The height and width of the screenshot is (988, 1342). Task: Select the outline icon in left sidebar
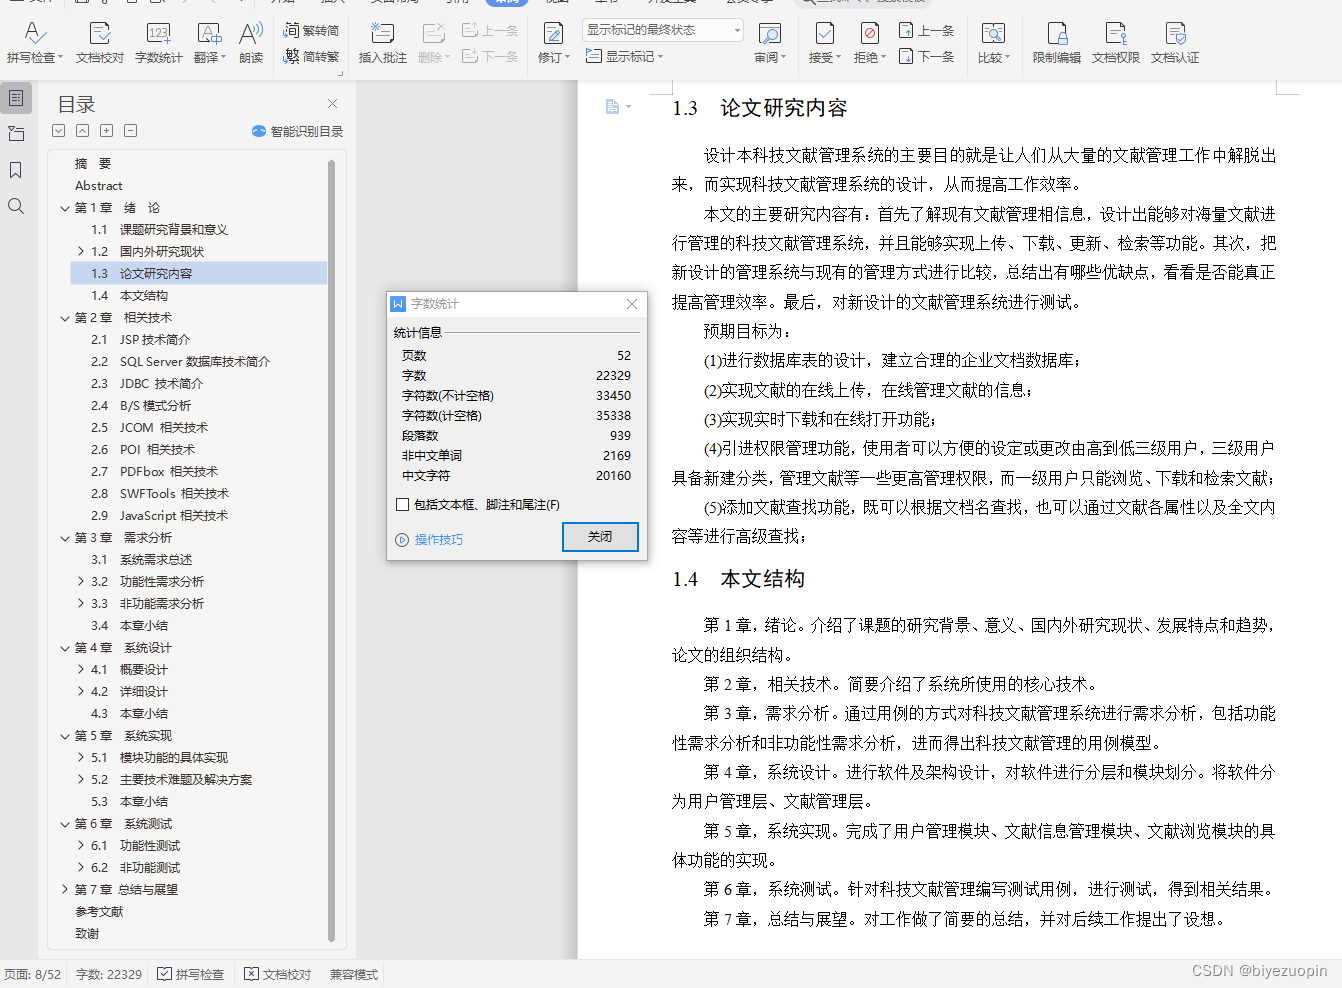coord(16,98)
